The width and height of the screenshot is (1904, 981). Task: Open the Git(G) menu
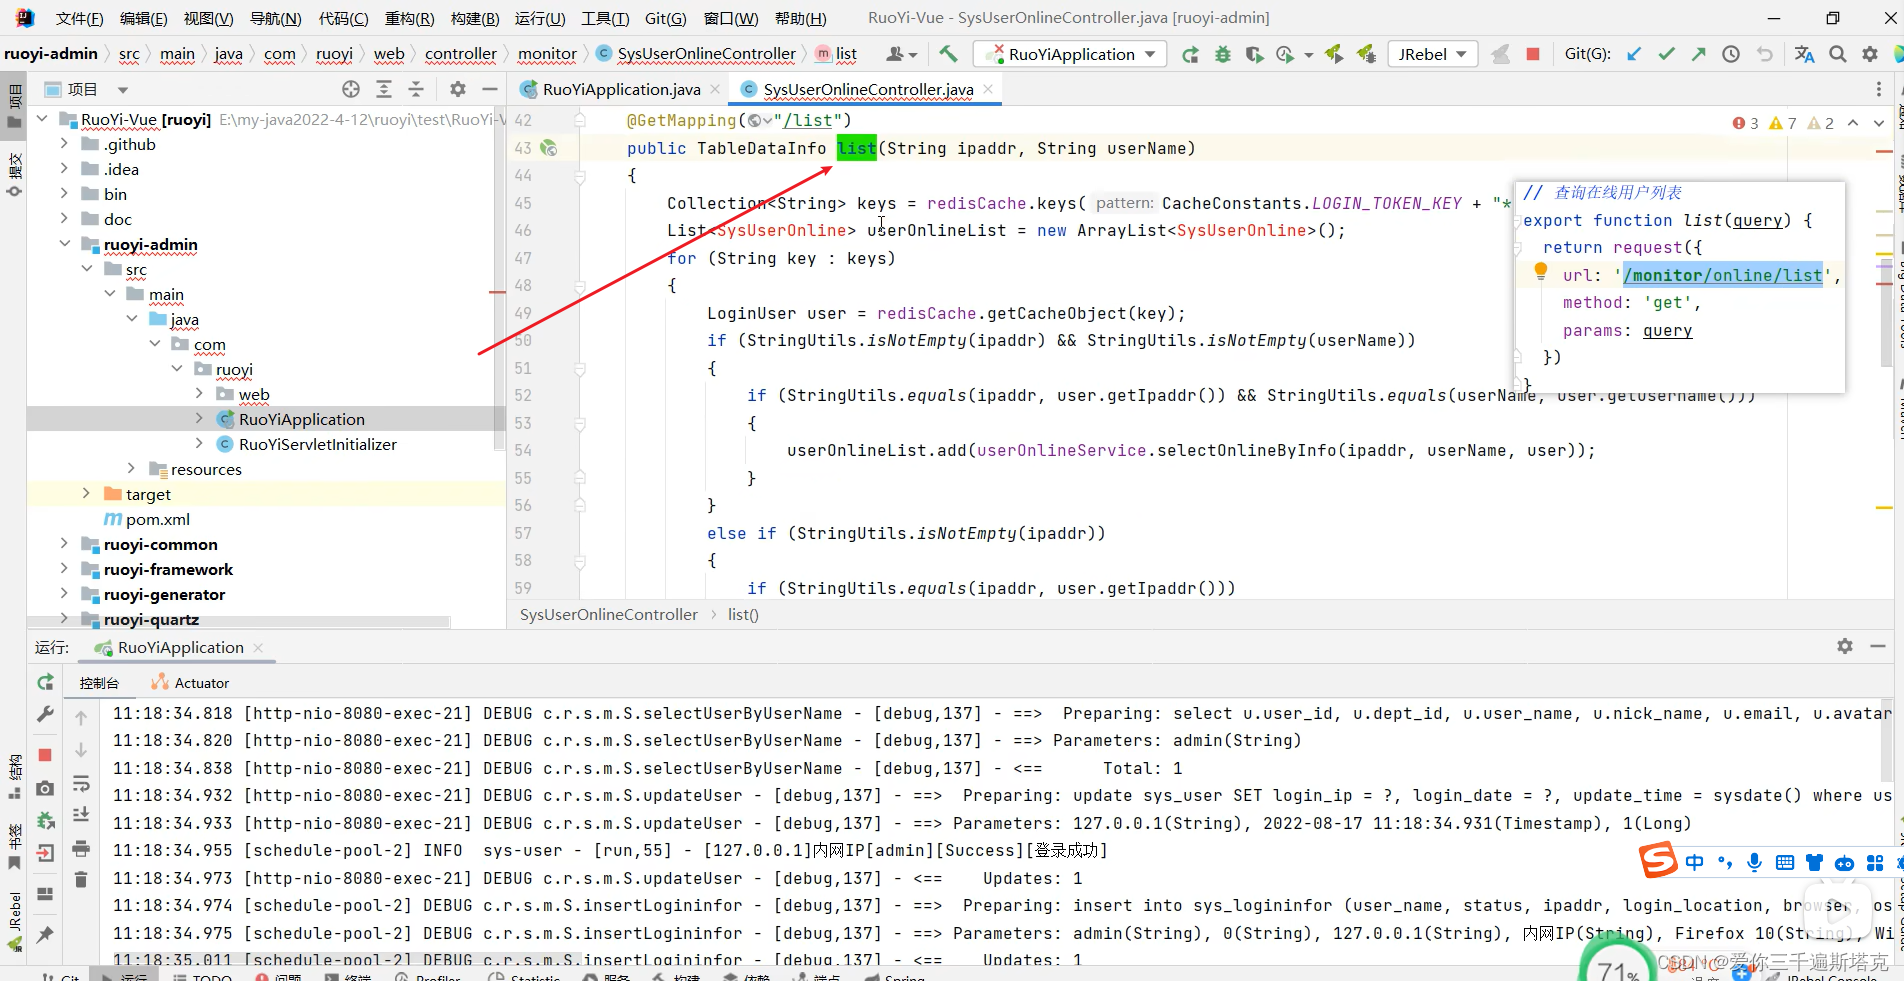coord(665,18)
